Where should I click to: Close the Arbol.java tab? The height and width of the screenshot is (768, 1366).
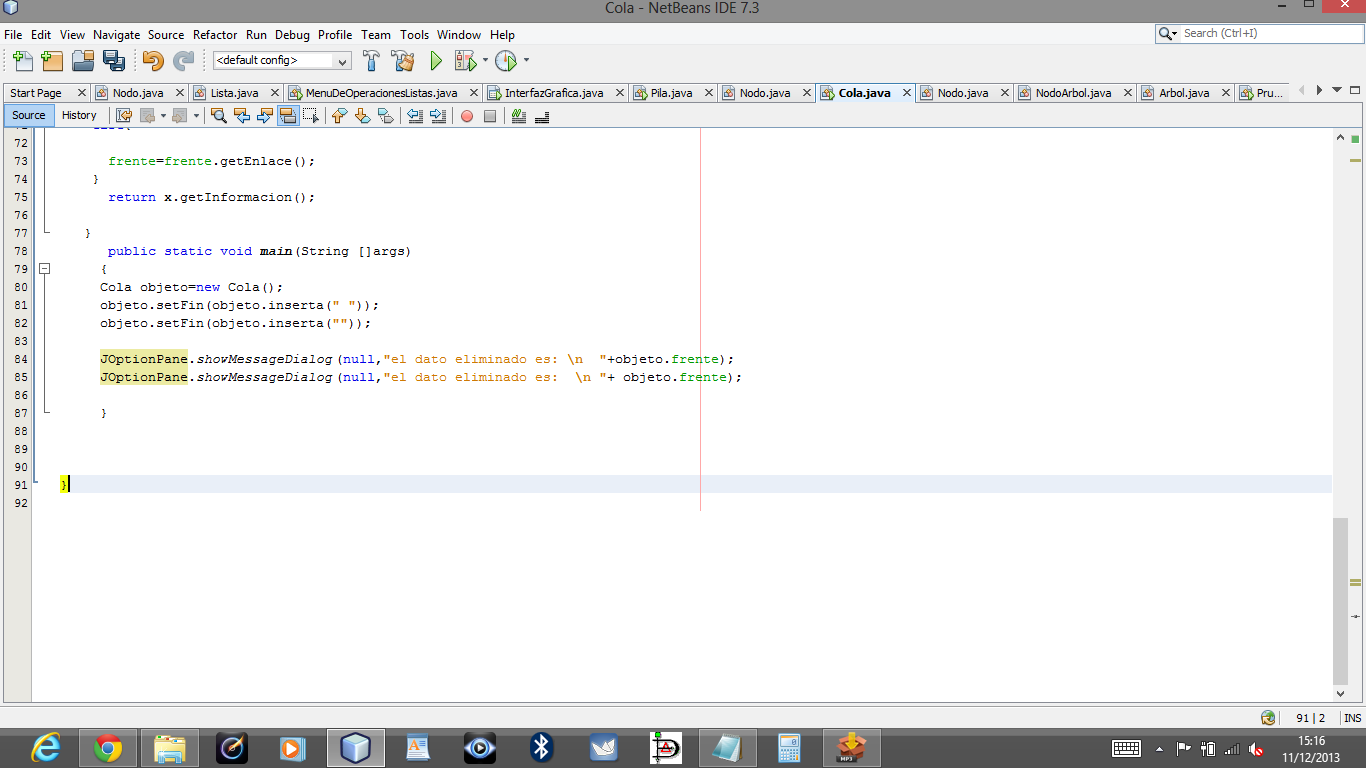tap(1225, 93)
